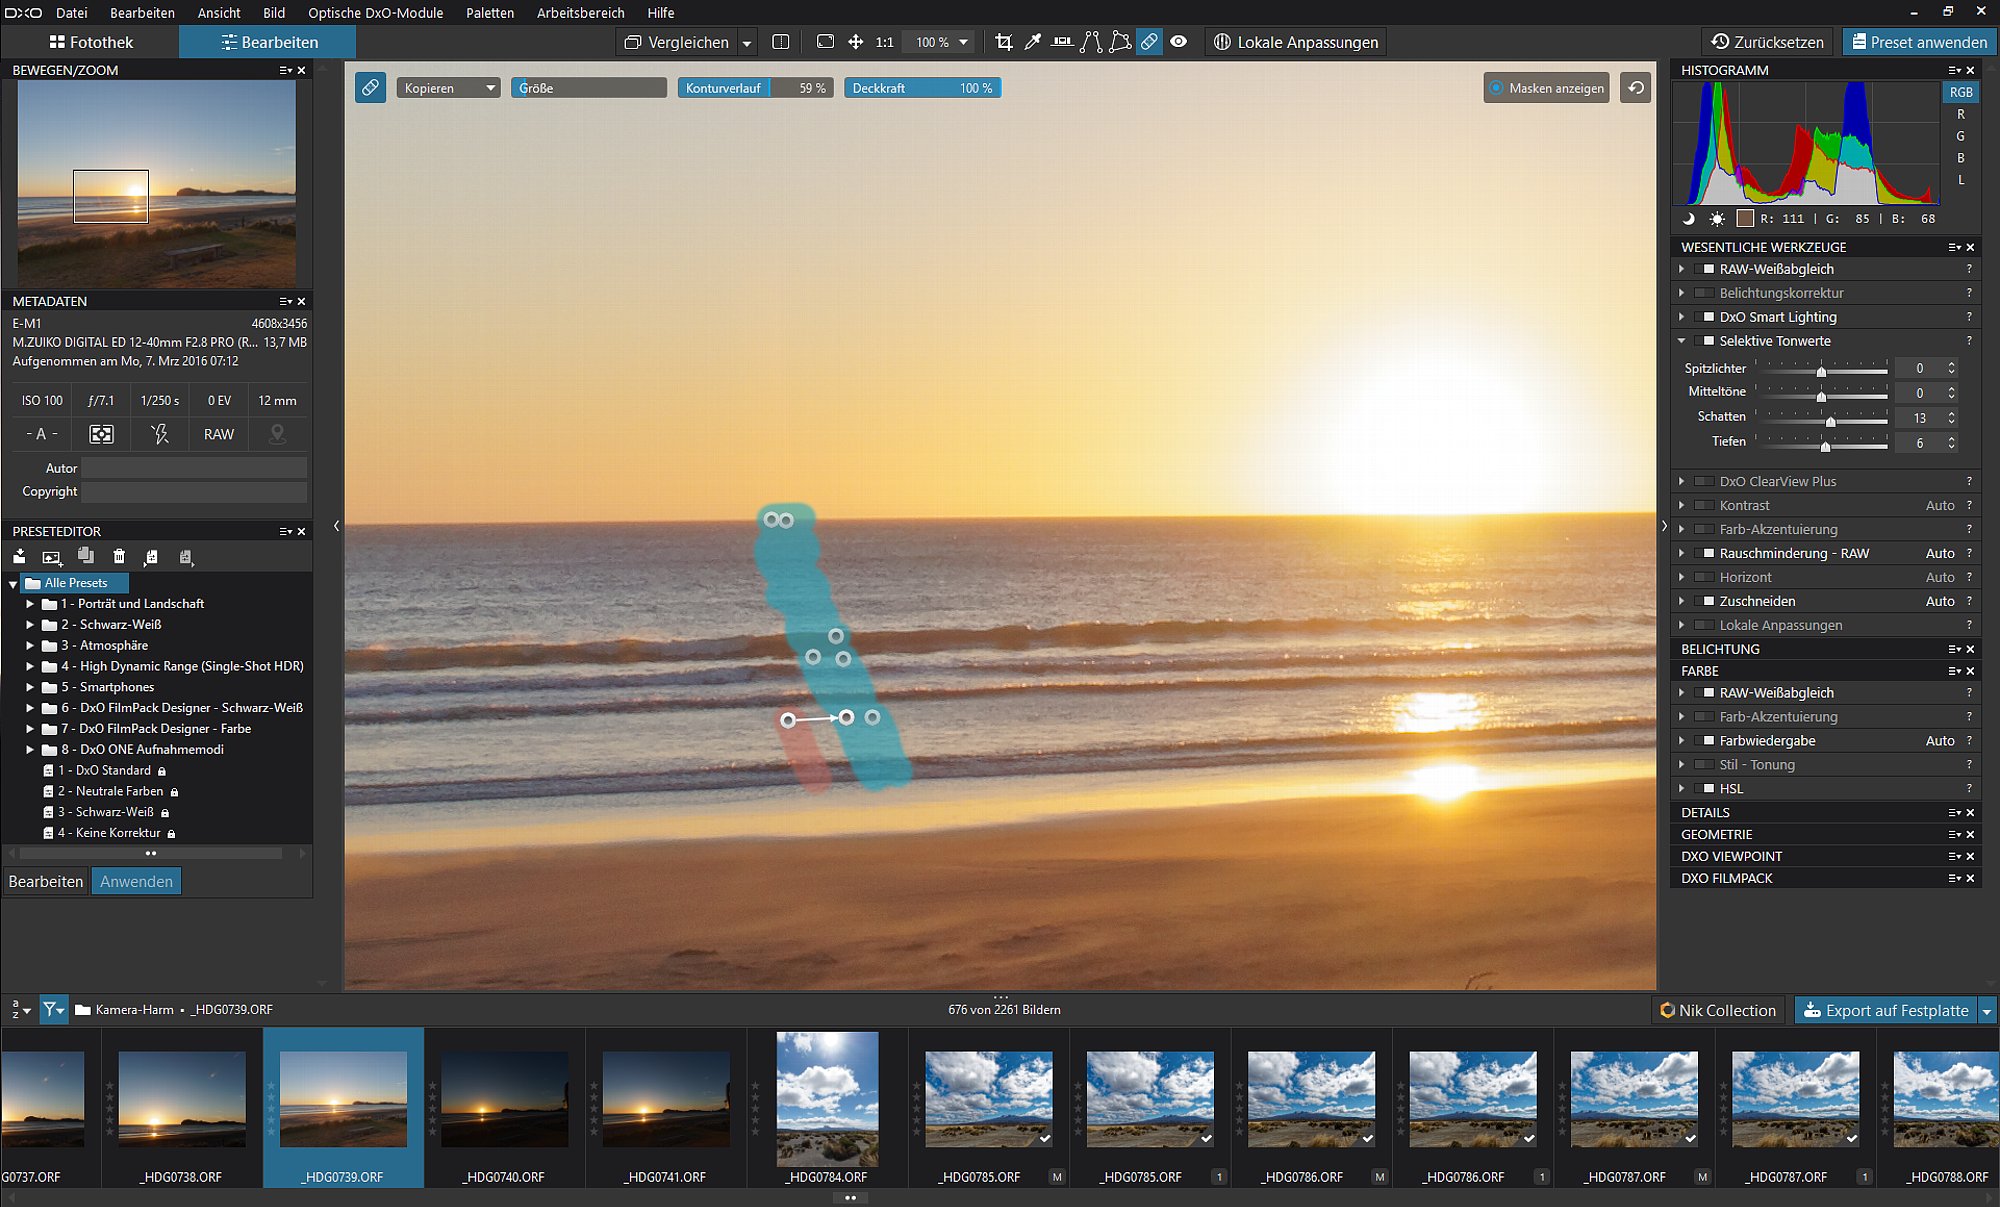Image resolution: width=2000 pixels, height=1207 pixels.
Task: Click Anwenden in the Preseteditor
Action: click(x=136, y=881)
